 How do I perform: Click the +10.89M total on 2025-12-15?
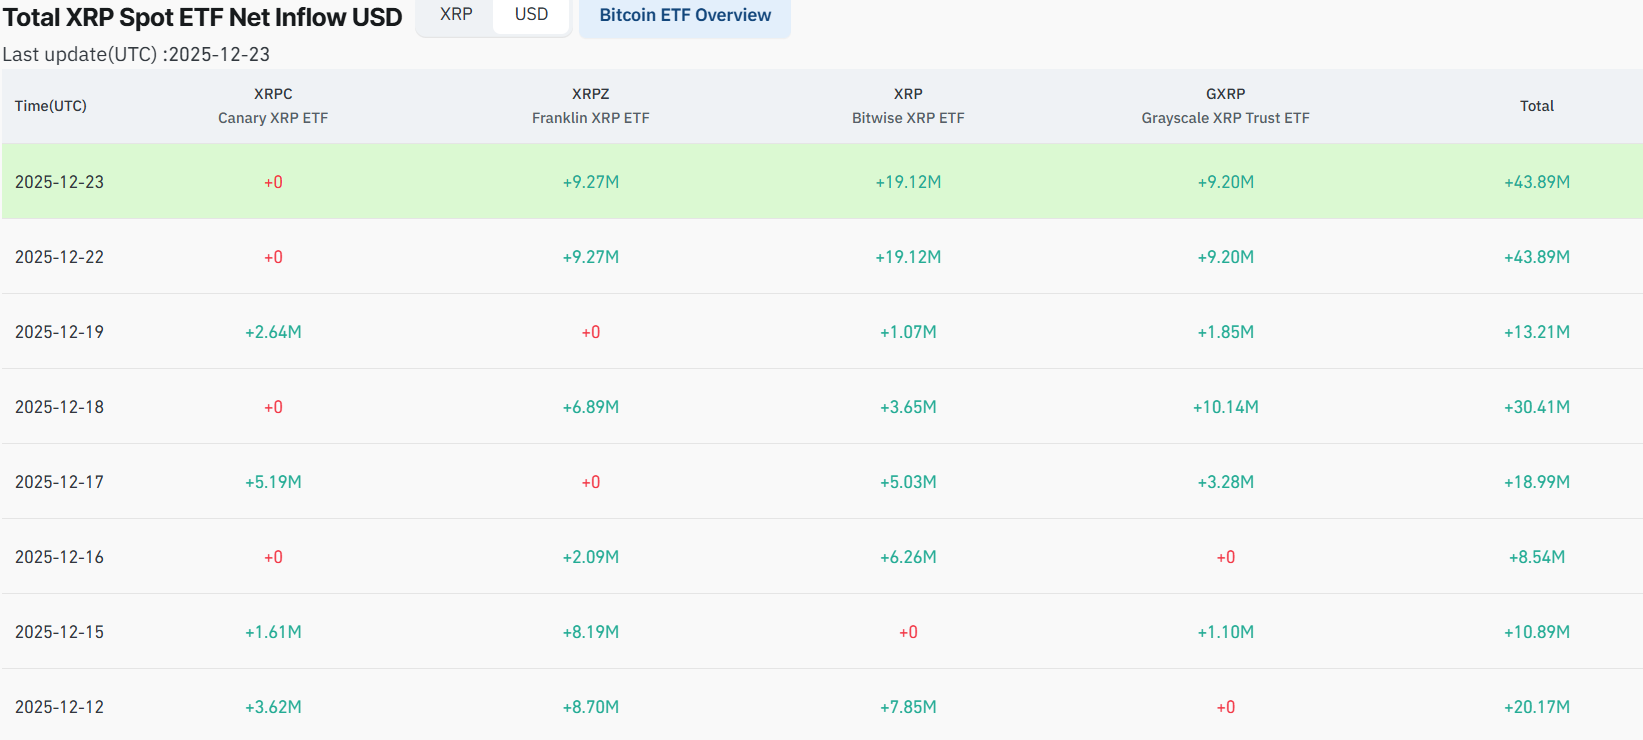(x=1537, y=632)
